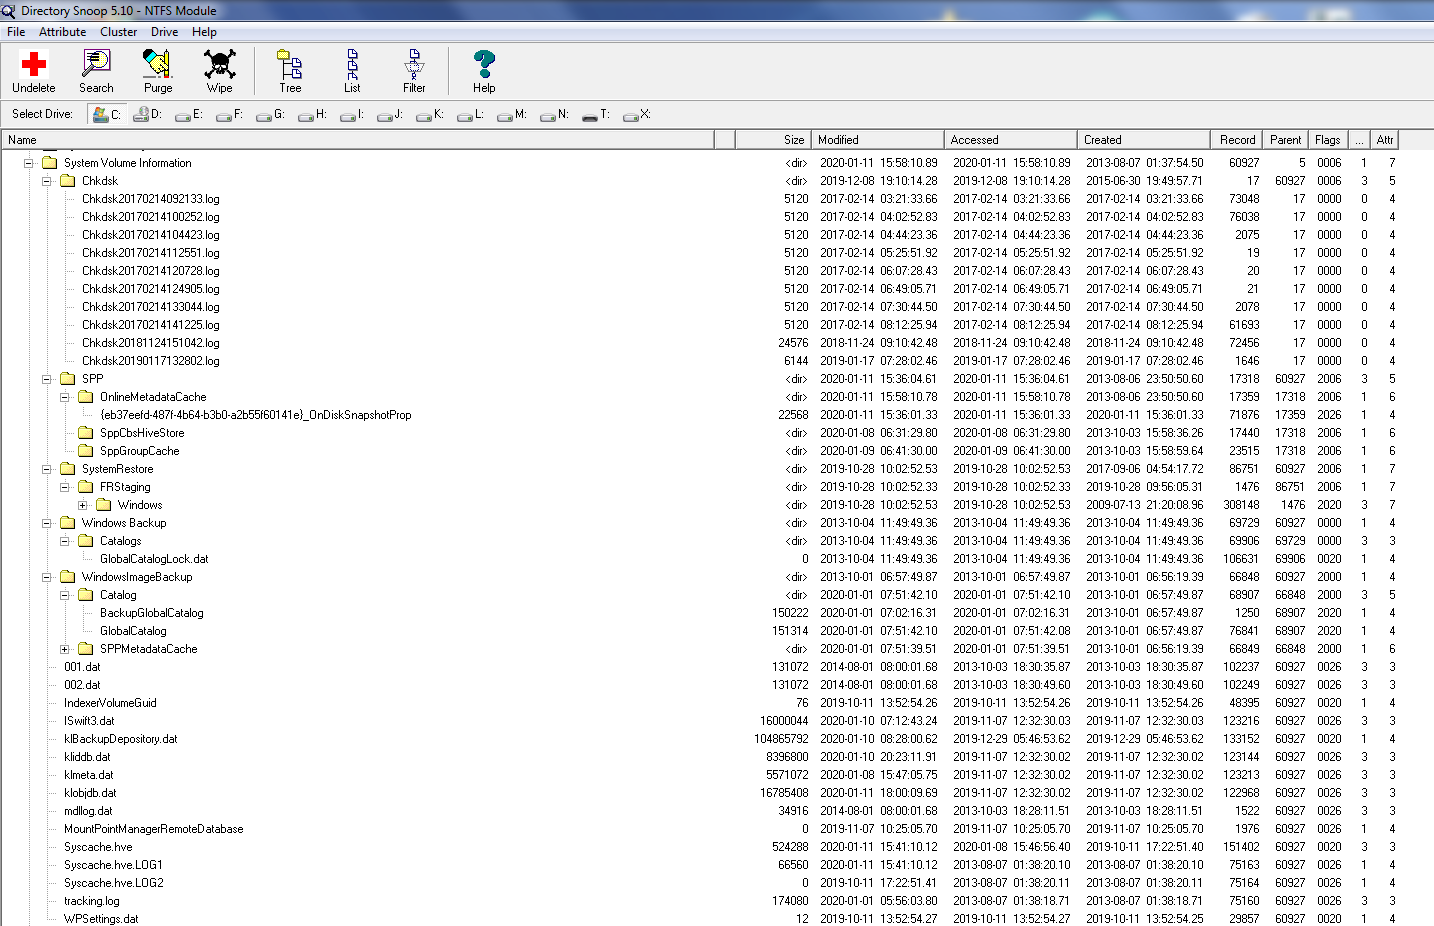Switch to Tree view

290,71
